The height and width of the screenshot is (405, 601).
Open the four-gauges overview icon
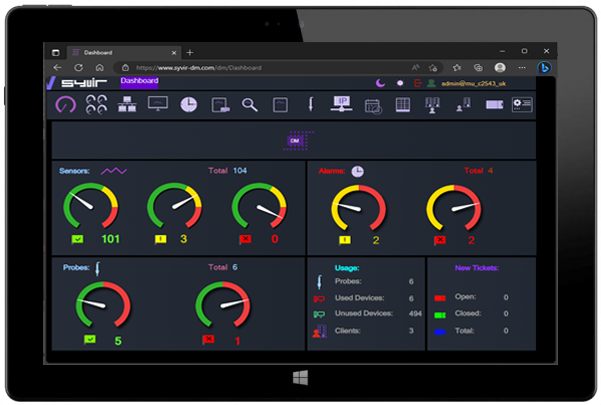pyautogui.click(x=96, y=105)
